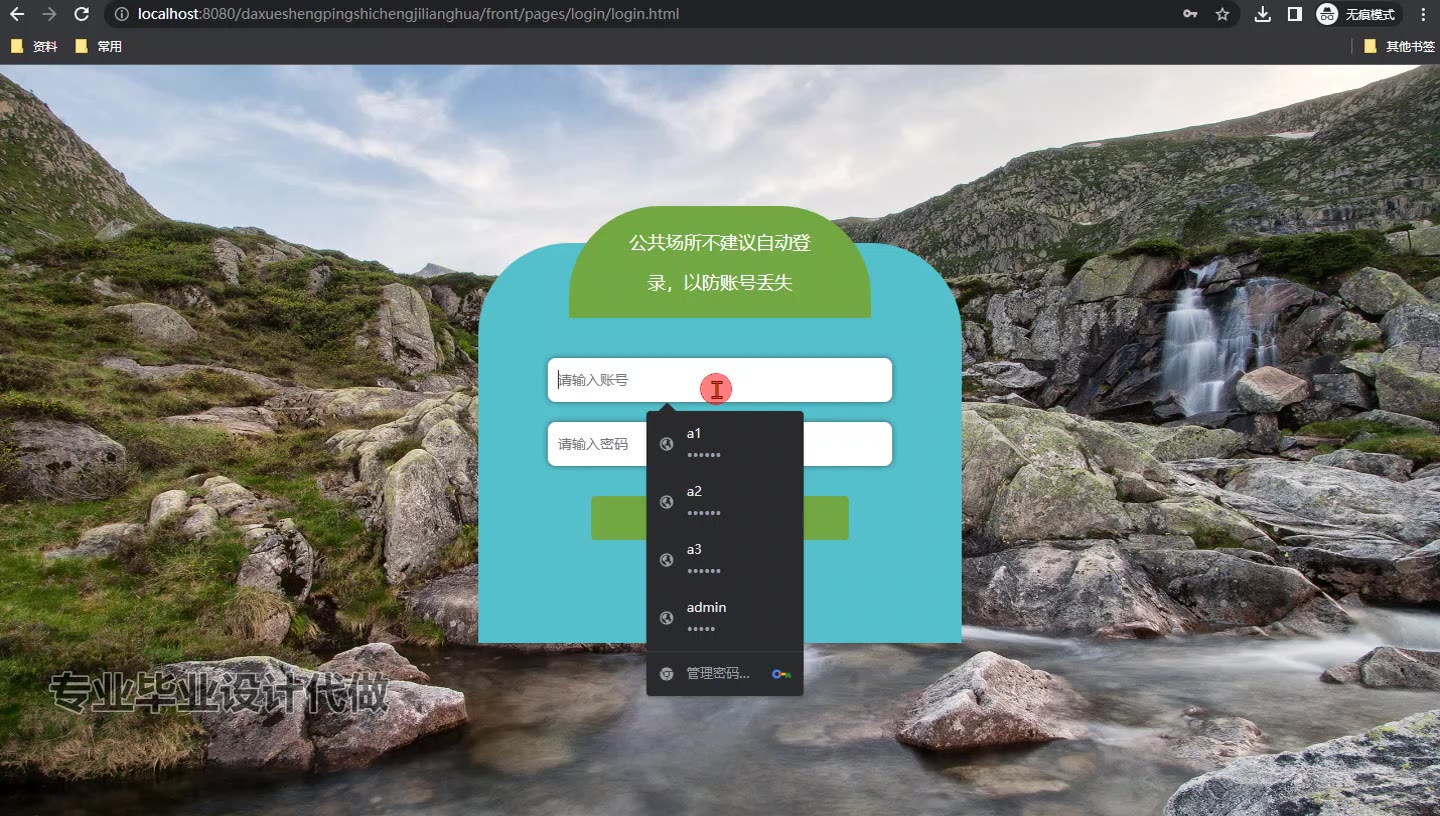
Task: Click the globe icon beside a2
Action: pos(667,502)
